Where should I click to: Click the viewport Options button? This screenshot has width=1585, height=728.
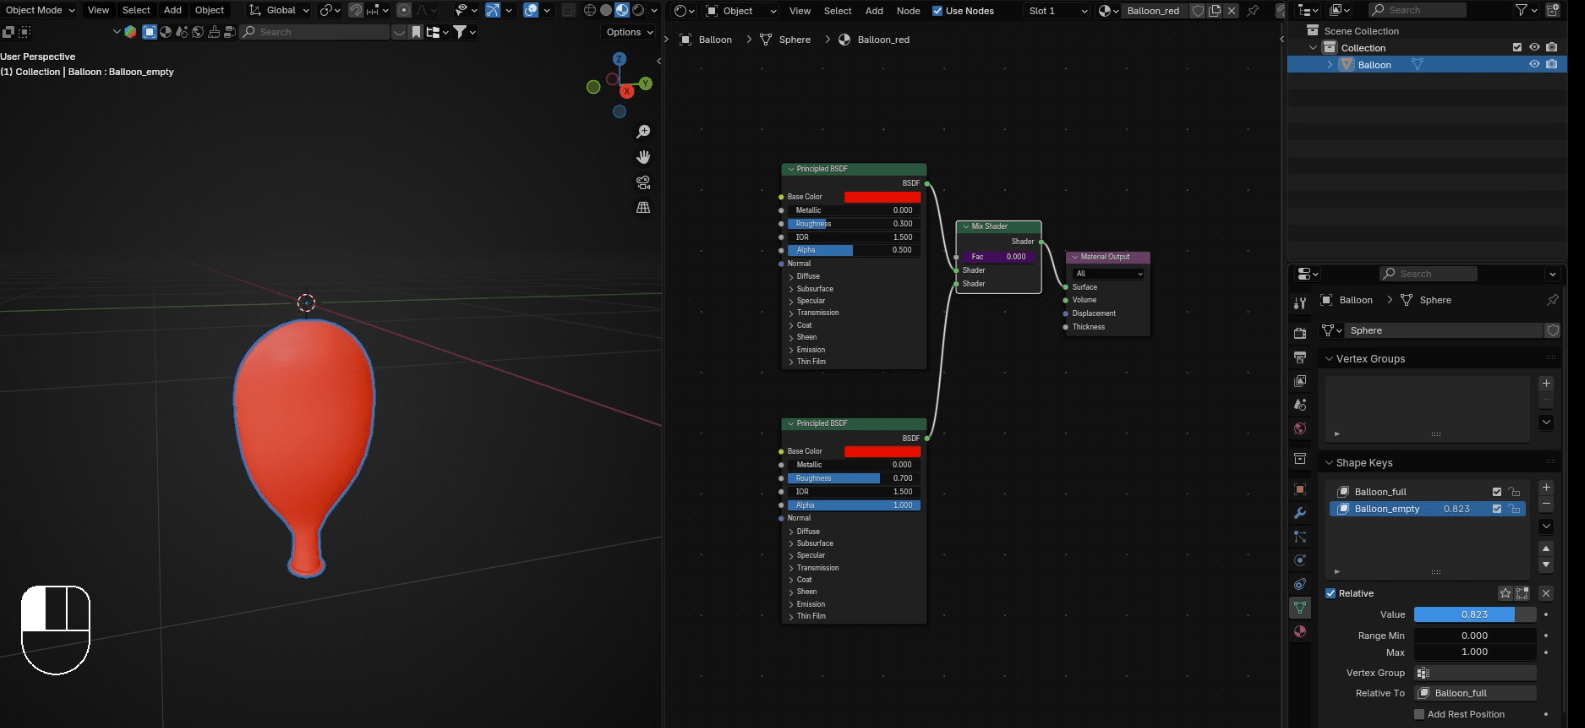pyautogui.click(x=629, y=32)
